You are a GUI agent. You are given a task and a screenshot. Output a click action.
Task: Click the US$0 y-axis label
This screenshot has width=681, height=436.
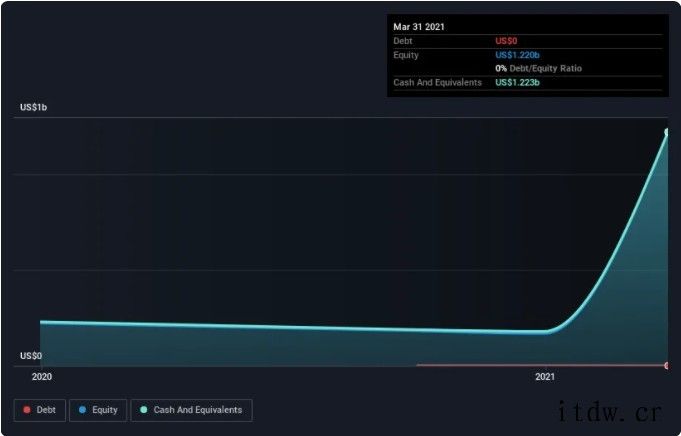pyautogui.click(x=31, y=356)
